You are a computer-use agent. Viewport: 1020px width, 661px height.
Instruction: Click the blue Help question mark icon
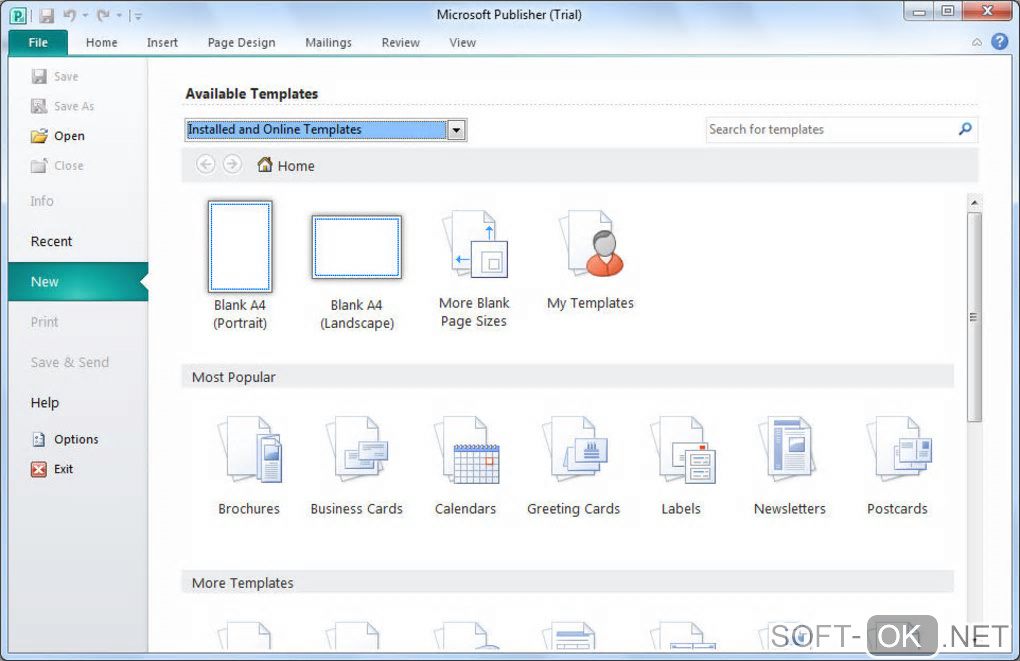pos(999,42)
